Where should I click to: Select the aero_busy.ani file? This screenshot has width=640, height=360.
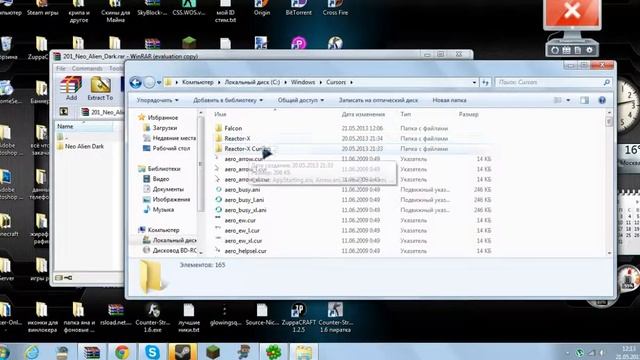point(242,190)
